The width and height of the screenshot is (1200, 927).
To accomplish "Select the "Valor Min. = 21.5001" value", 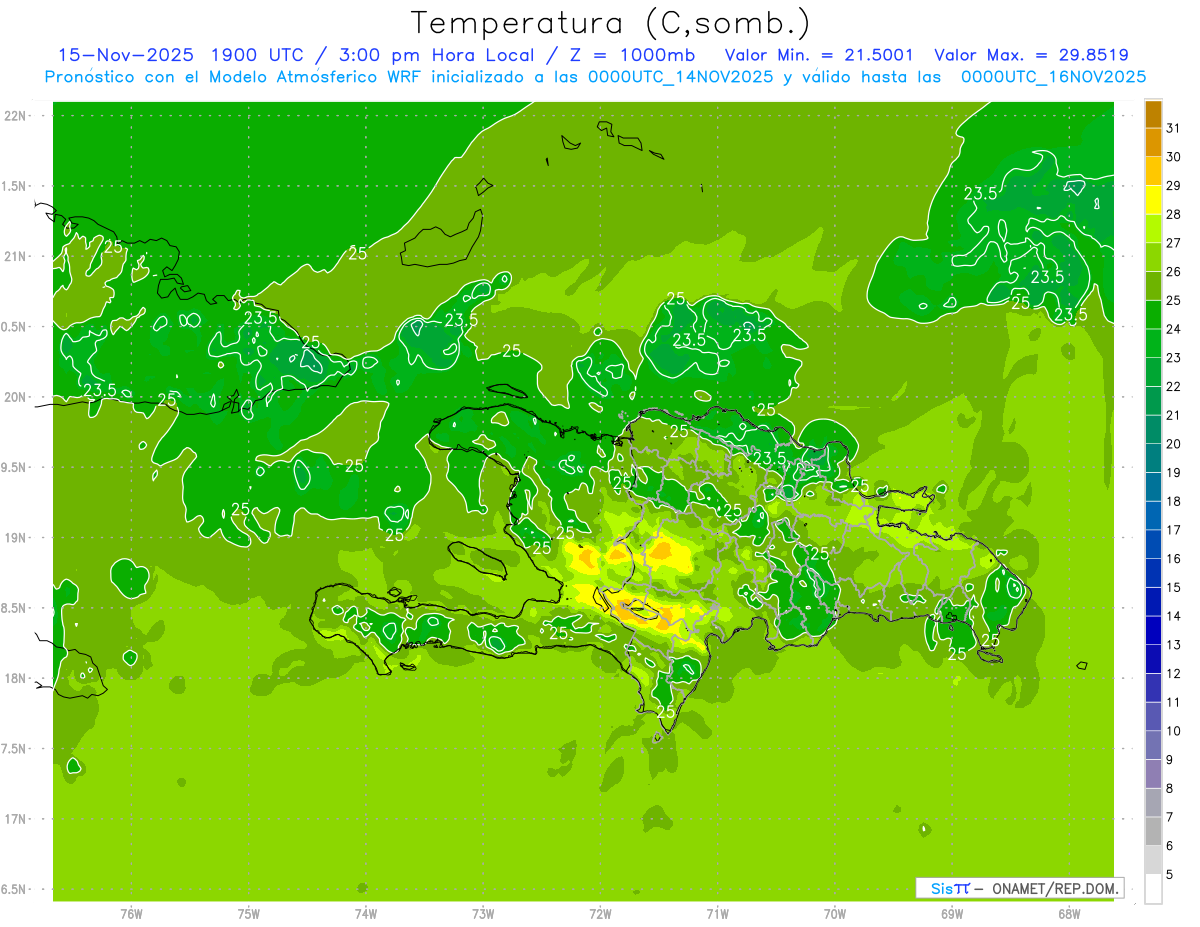I will point(818,55).
